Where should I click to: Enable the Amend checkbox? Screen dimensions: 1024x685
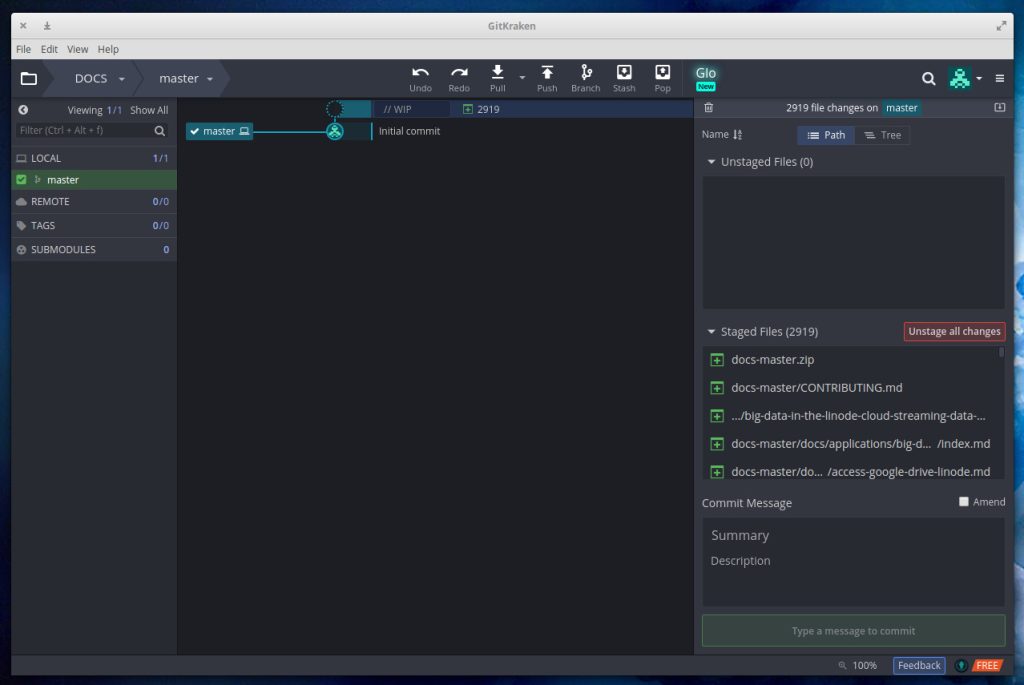tap(964, 502)
